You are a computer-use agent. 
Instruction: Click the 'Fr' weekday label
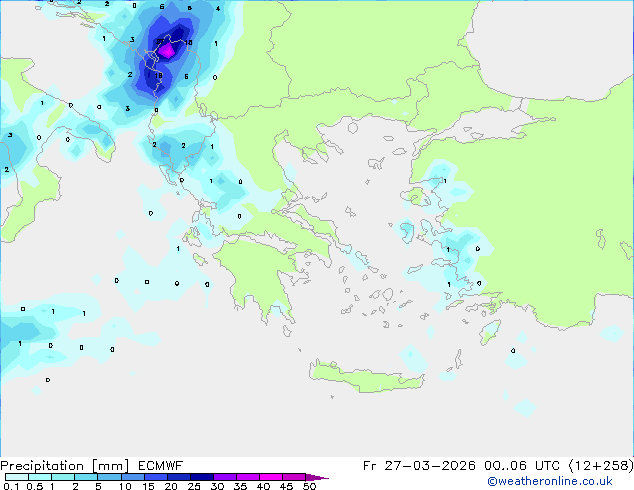[369, 466]
